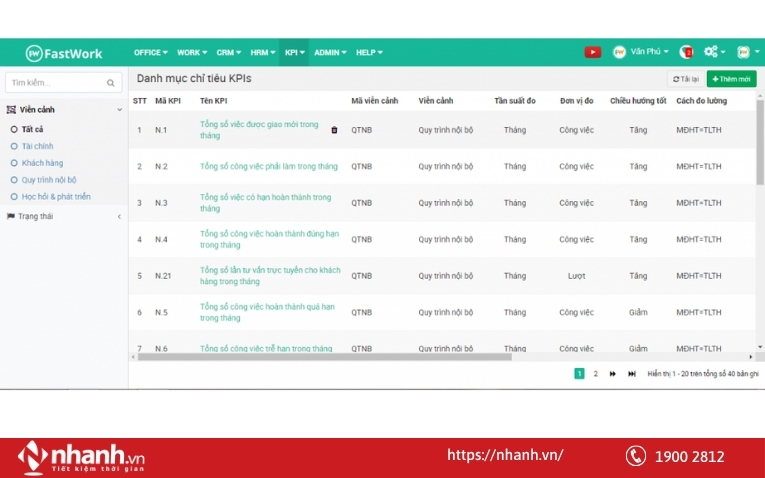Click the STT column header
This screenshot has width=765, height=478.
coord(140,101)
